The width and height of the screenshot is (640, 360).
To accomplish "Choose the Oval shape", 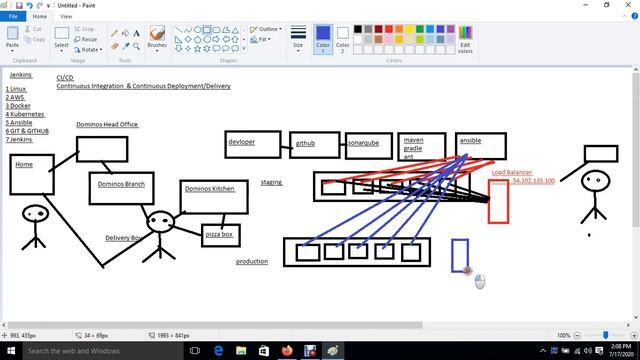I will coord(198,30).
